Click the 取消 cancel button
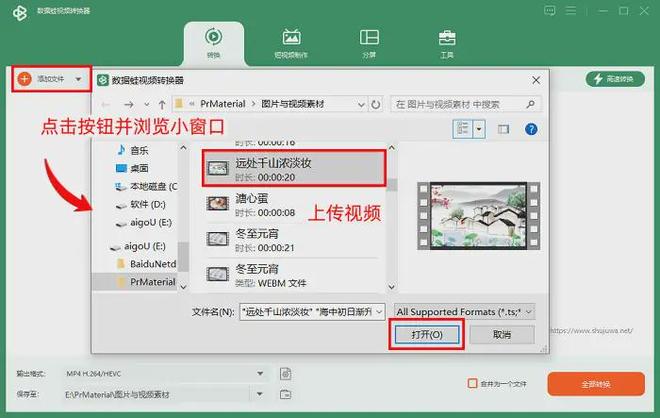Image resolution: width=660 pixels, height=418 pixels. coord(502,335)
